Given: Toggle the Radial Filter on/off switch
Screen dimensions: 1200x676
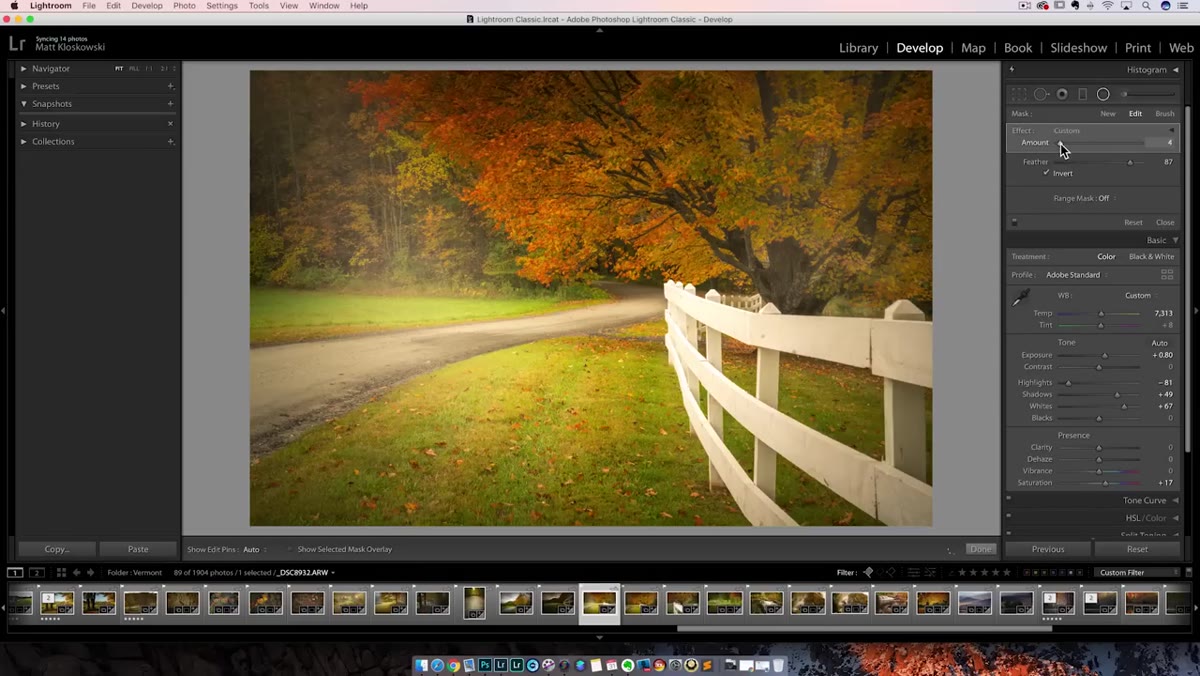Looking at the screenshot, I should 1014,222.
